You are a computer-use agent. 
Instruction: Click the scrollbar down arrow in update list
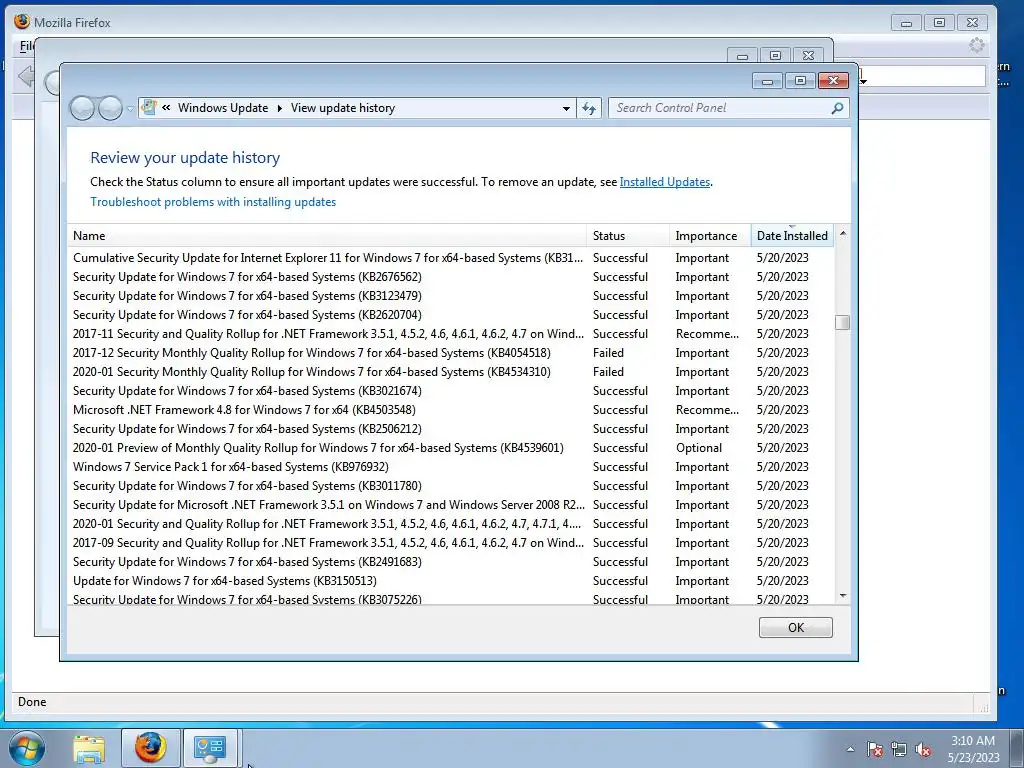pos(843,596)
